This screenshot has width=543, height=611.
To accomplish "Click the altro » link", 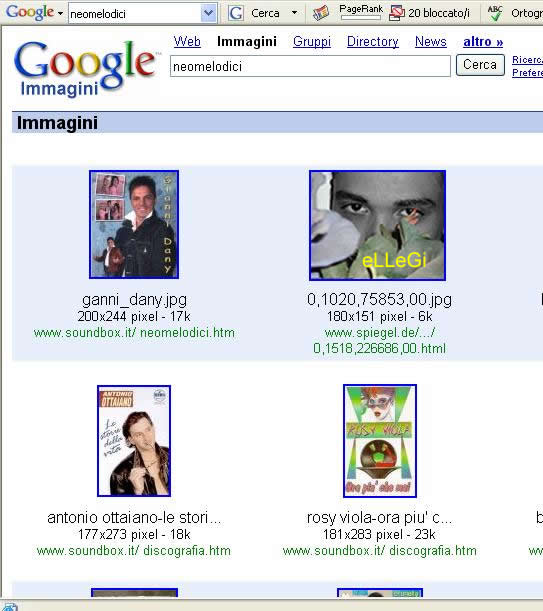I will (x=483, y=41).
